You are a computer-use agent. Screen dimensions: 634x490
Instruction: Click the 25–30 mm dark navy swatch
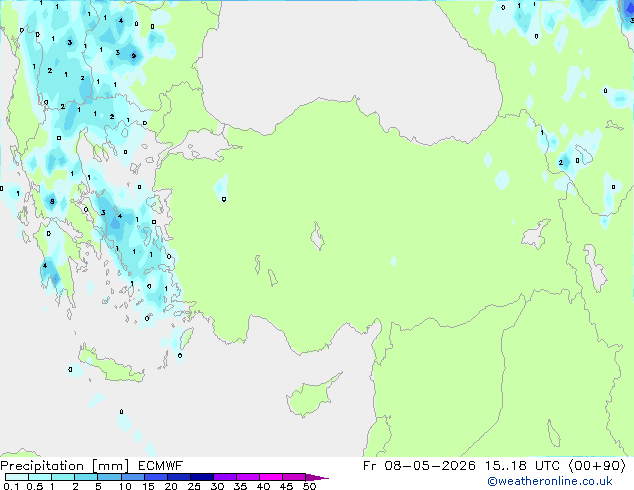201,477
